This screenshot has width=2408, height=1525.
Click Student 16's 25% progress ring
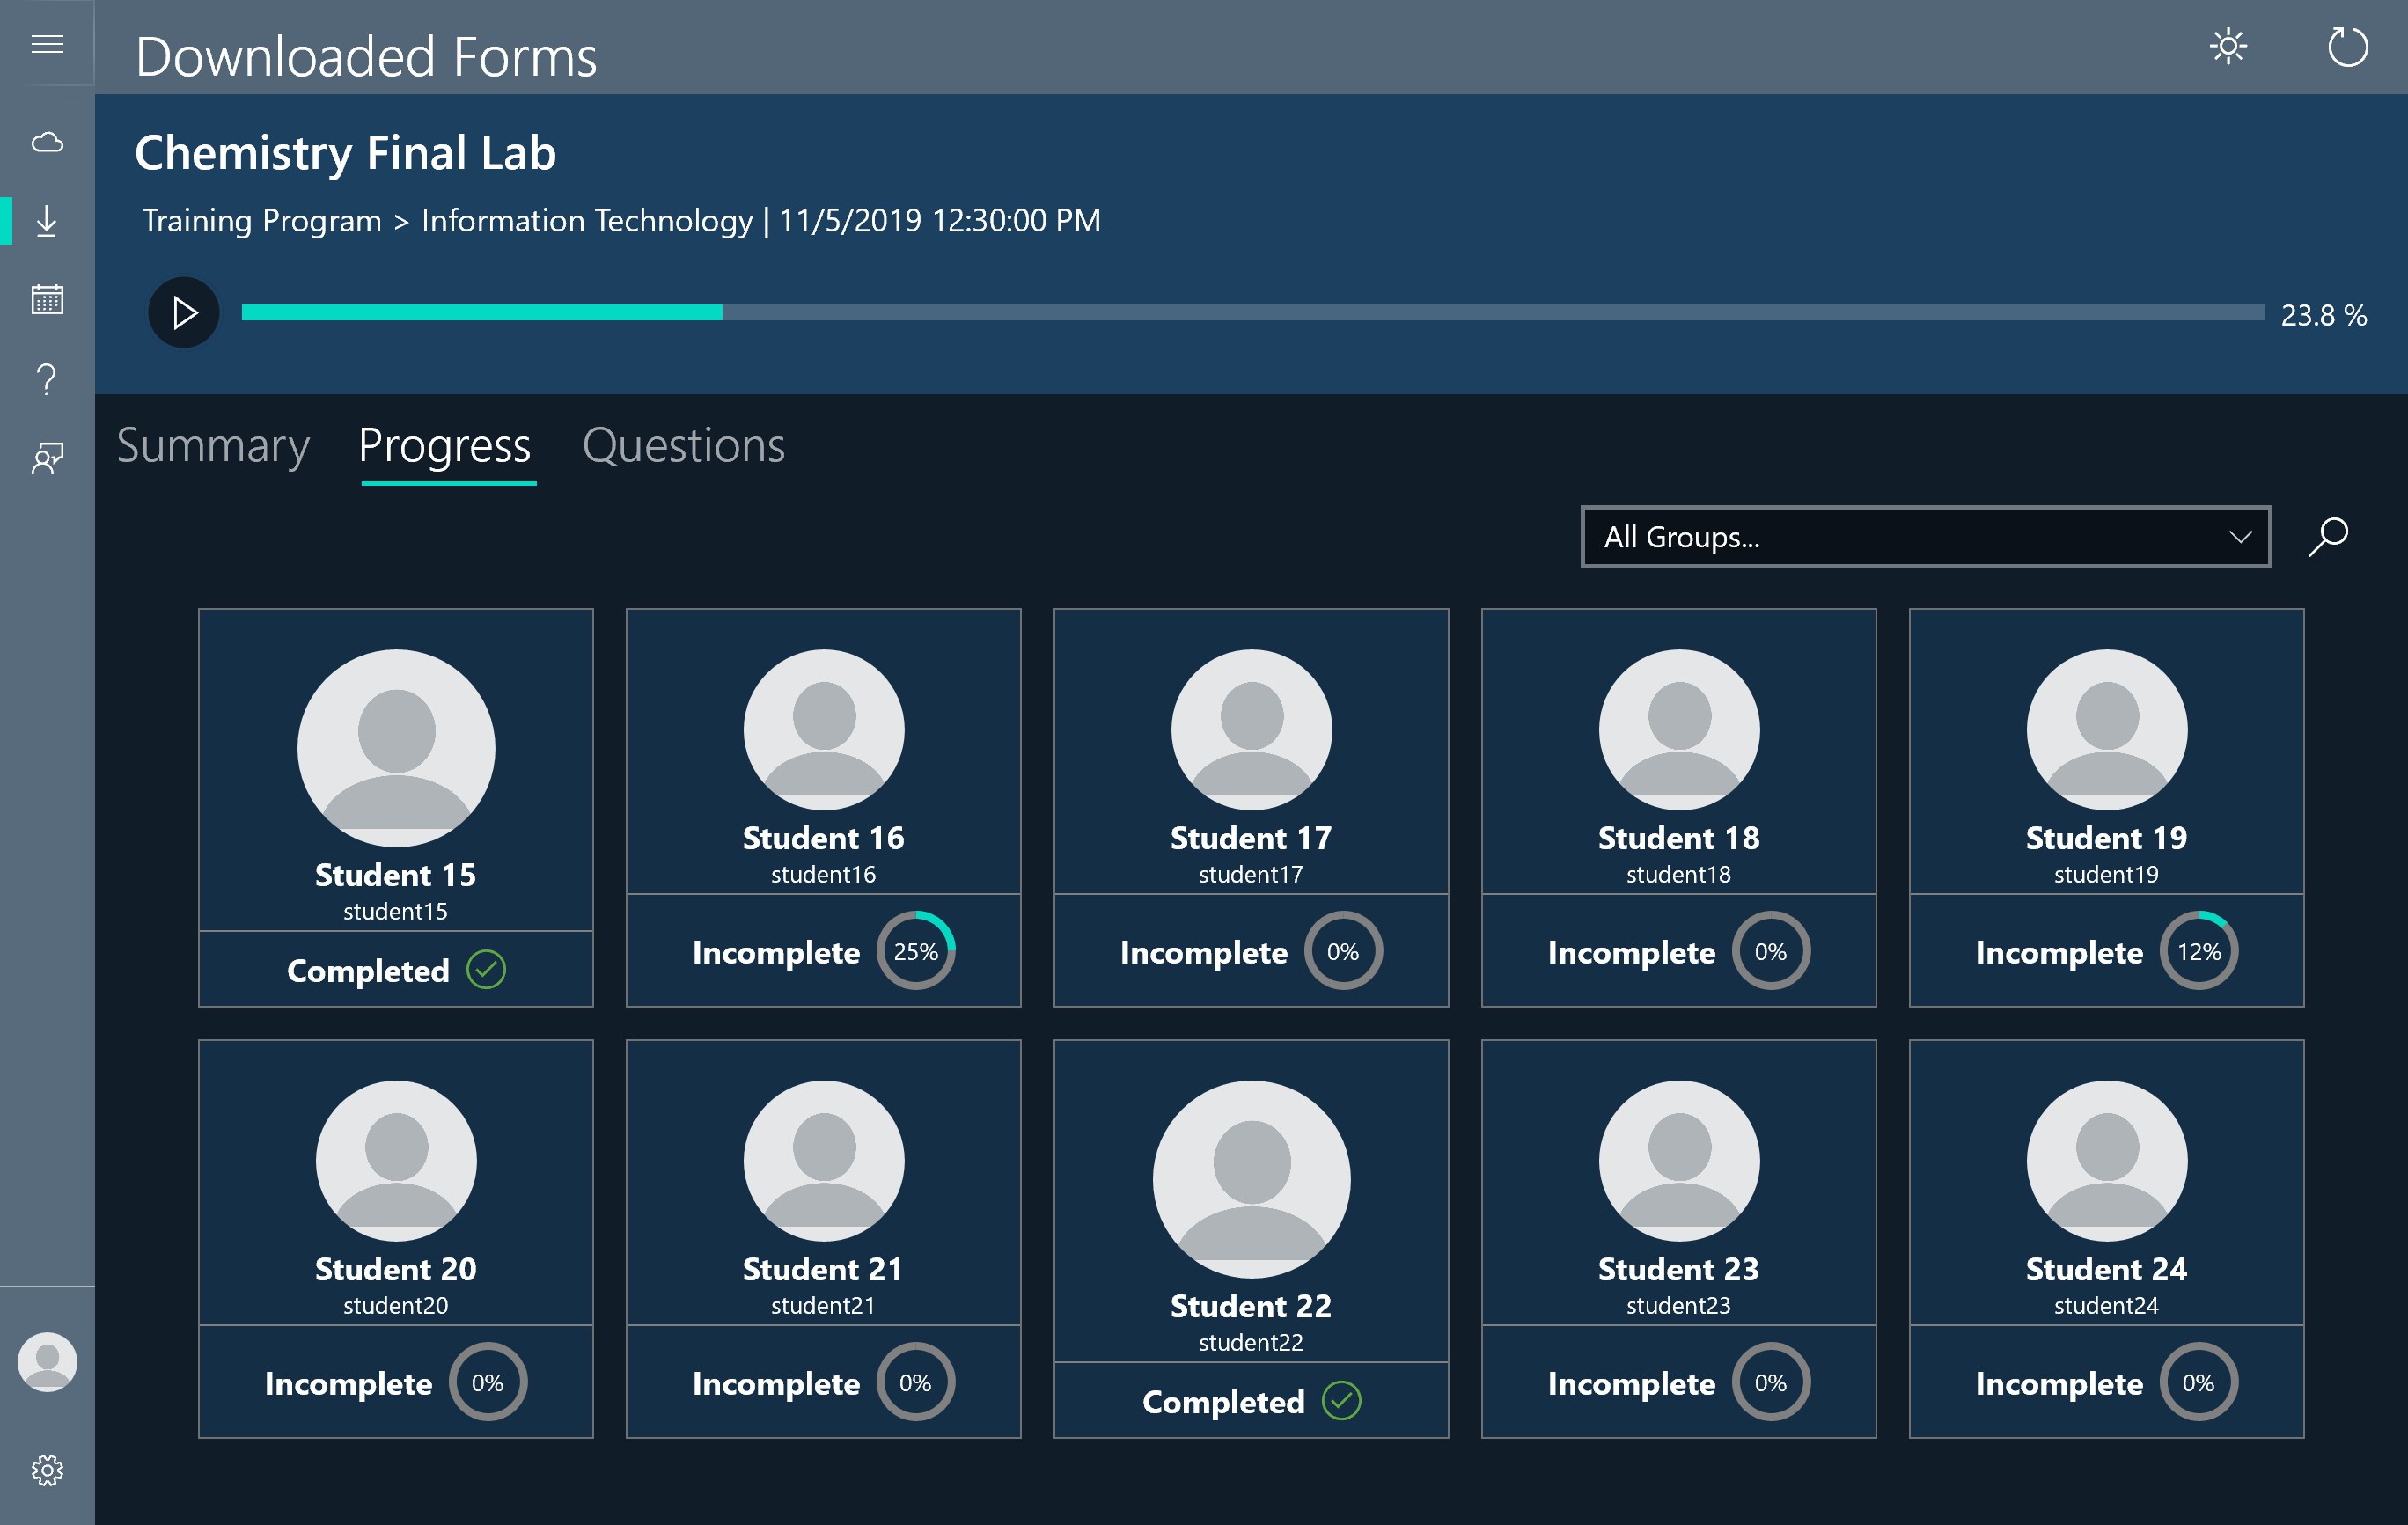point(915,951)
